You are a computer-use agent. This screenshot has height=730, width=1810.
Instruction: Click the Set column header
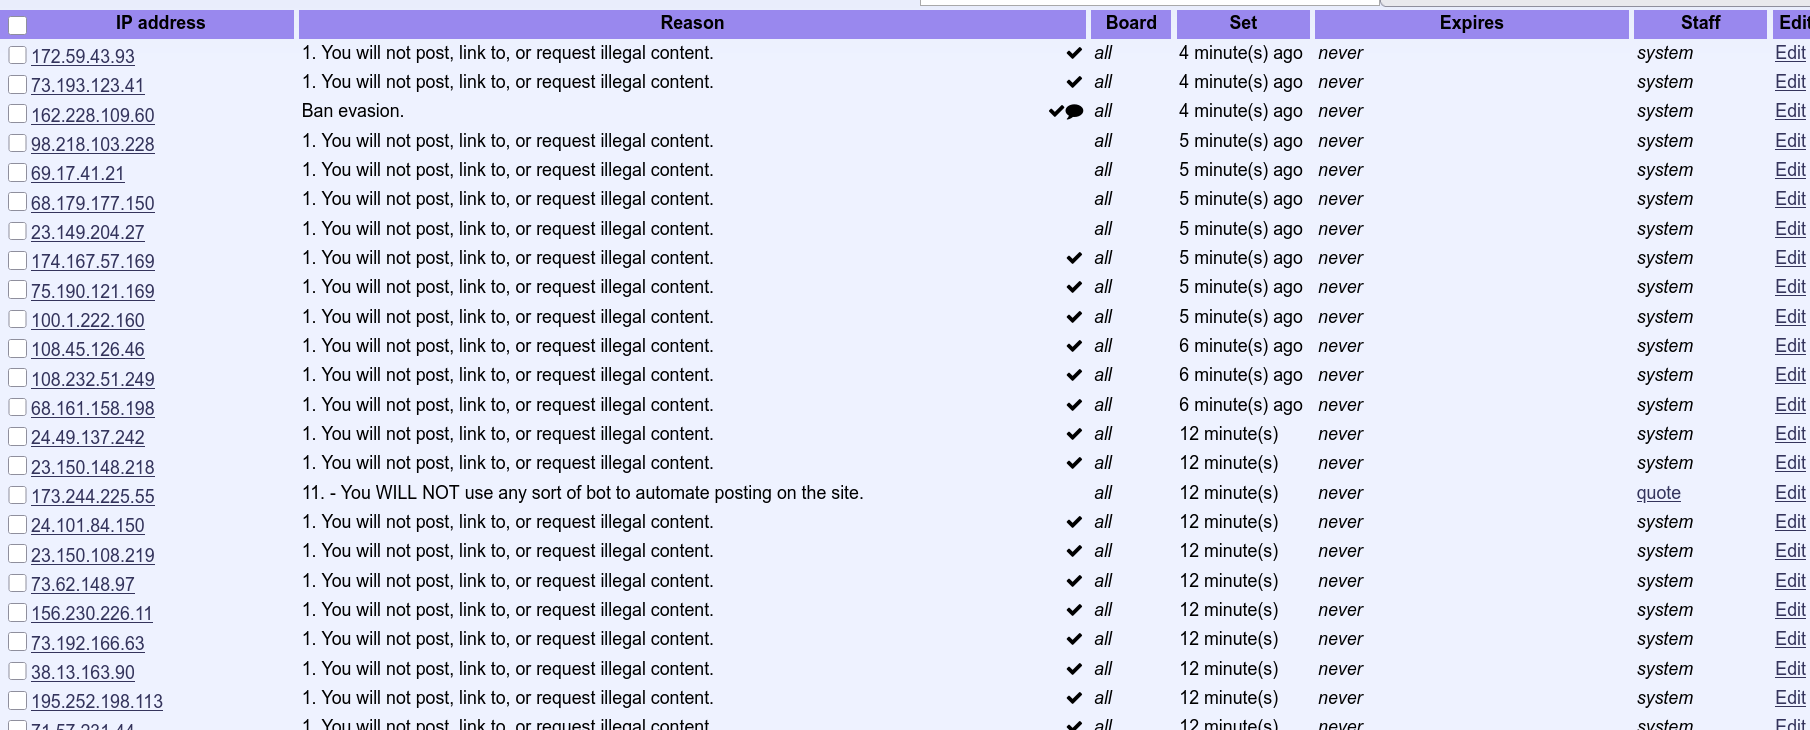[1243, 23]
